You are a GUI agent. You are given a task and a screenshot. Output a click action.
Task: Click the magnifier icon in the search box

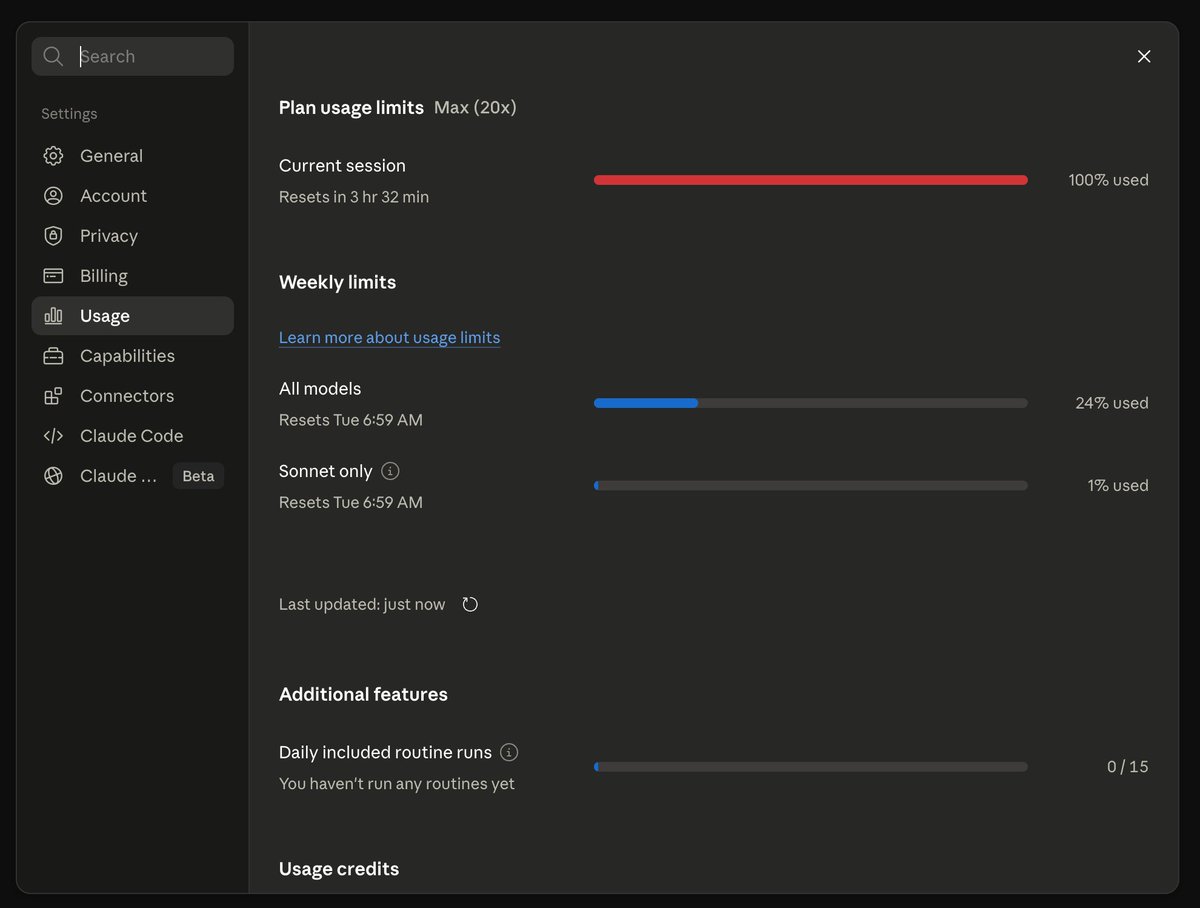tap(54, 57)
